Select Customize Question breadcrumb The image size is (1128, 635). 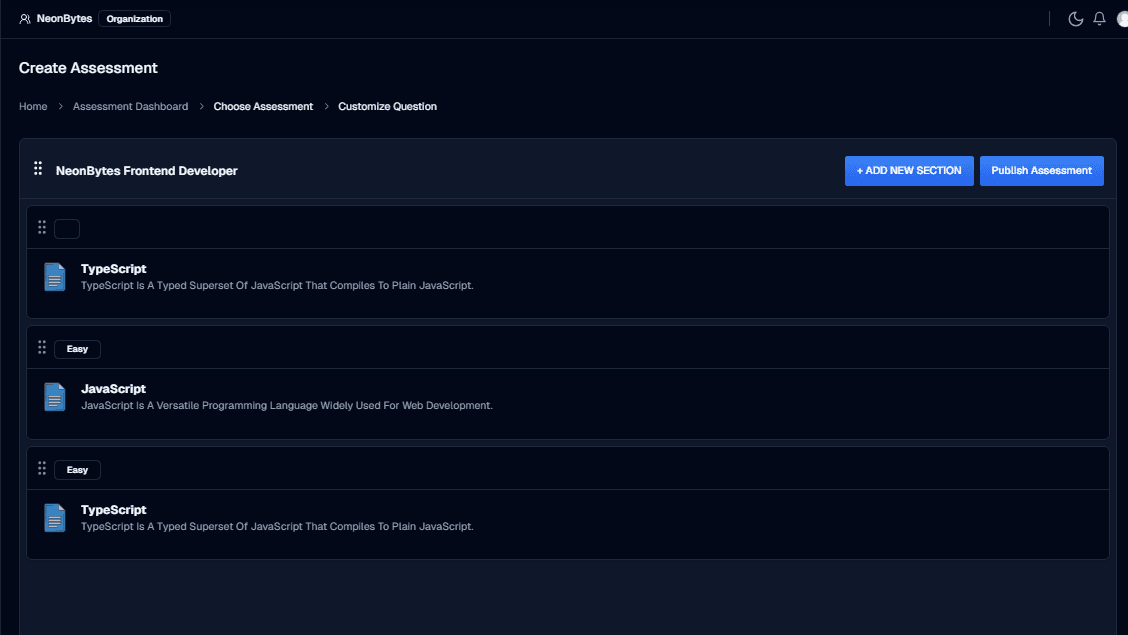tap(387, 106)
